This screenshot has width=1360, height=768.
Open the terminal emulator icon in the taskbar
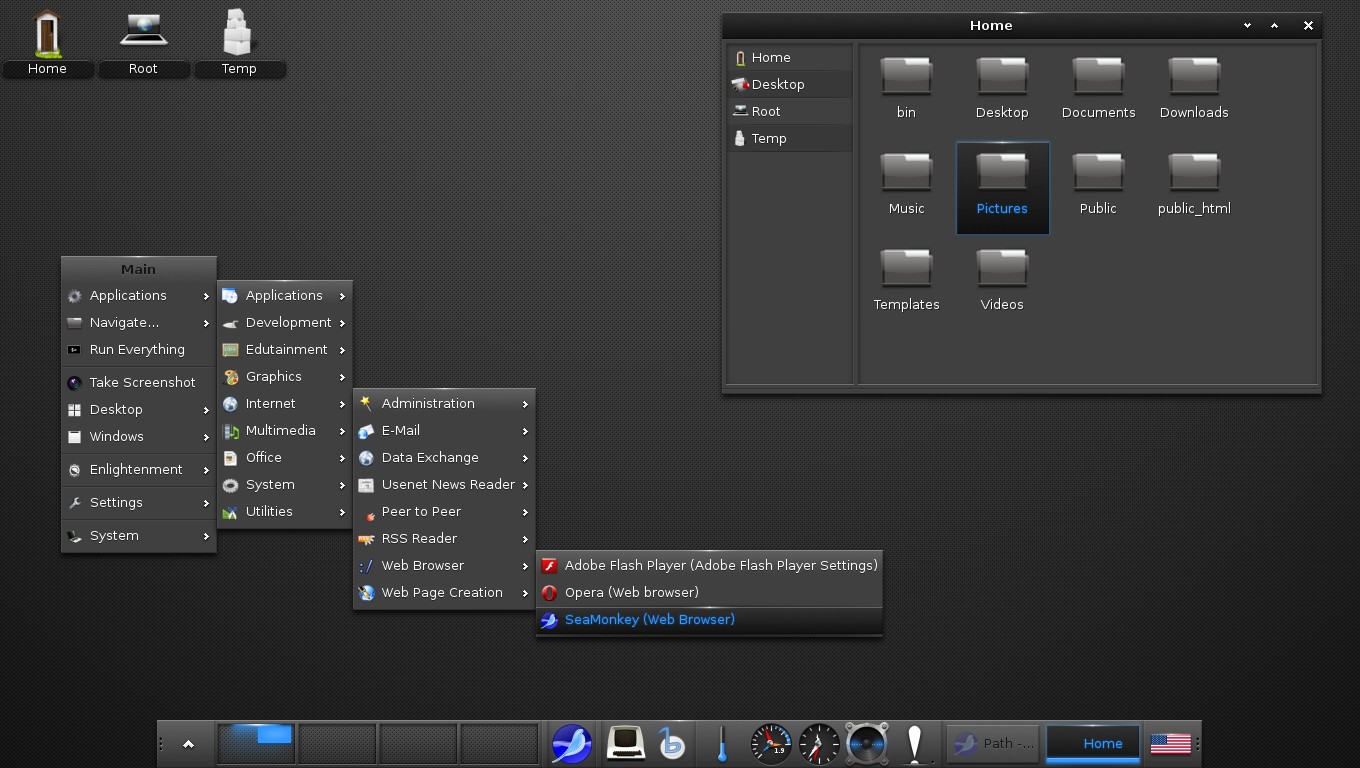pyautogui.click(x=626, y=743)
